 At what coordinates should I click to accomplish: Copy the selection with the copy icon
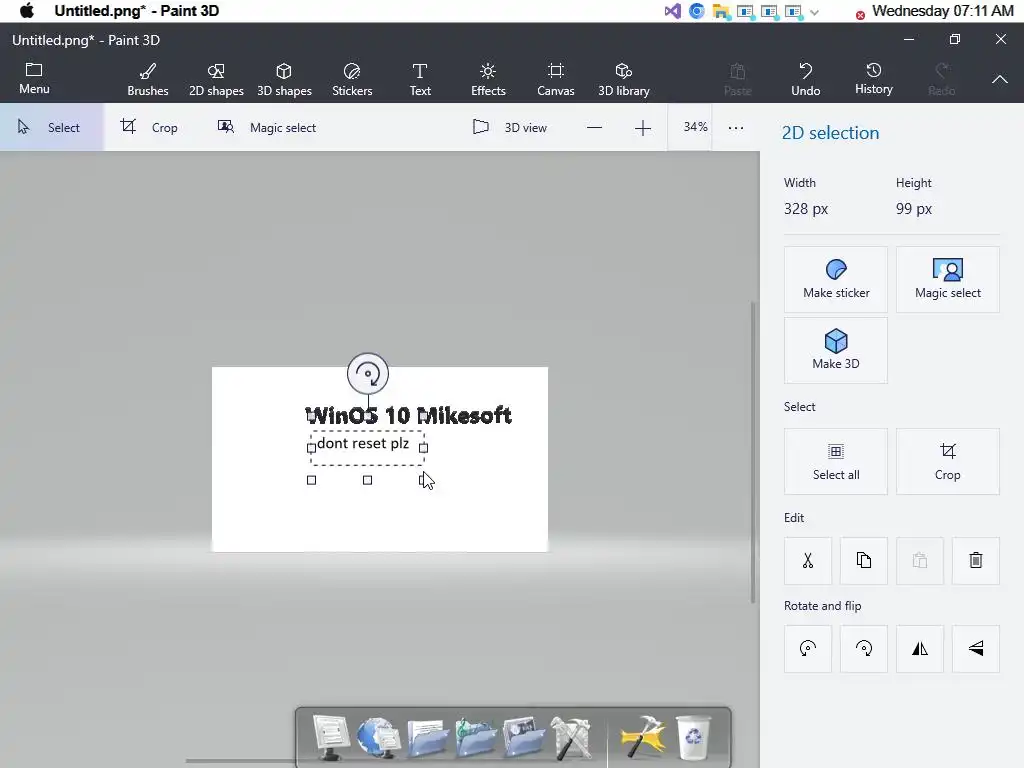tap(863, 560)
